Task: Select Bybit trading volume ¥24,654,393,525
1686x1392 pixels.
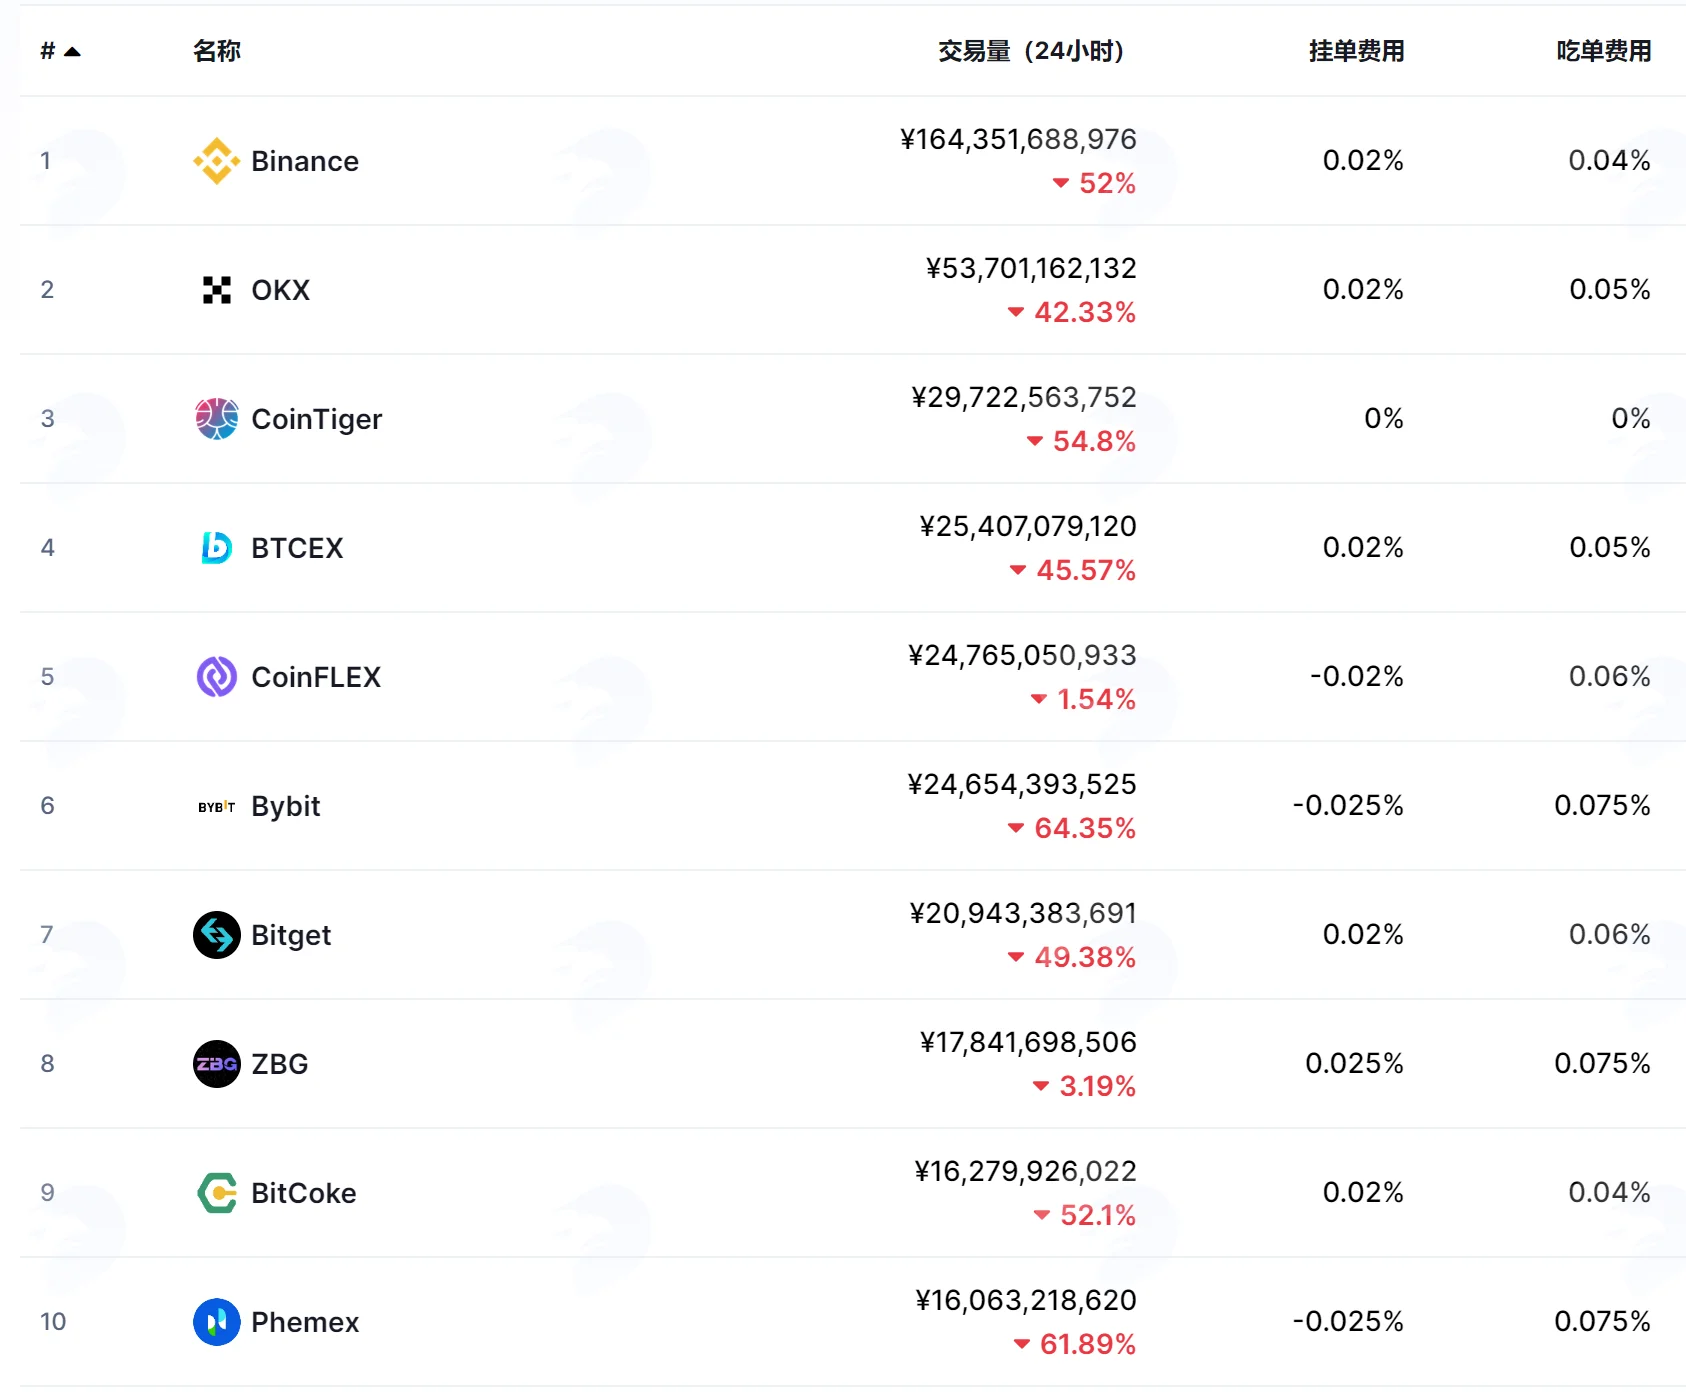Action: point(1022,784)
